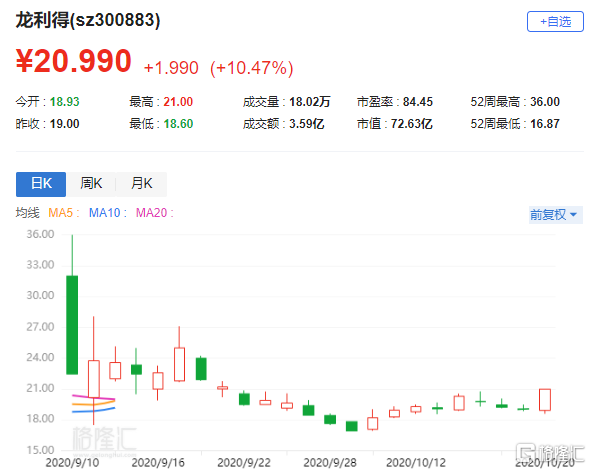Click the 今开 value 18.93
The width and height of the screenshot is (591, 470).
(x=64, y=102)
